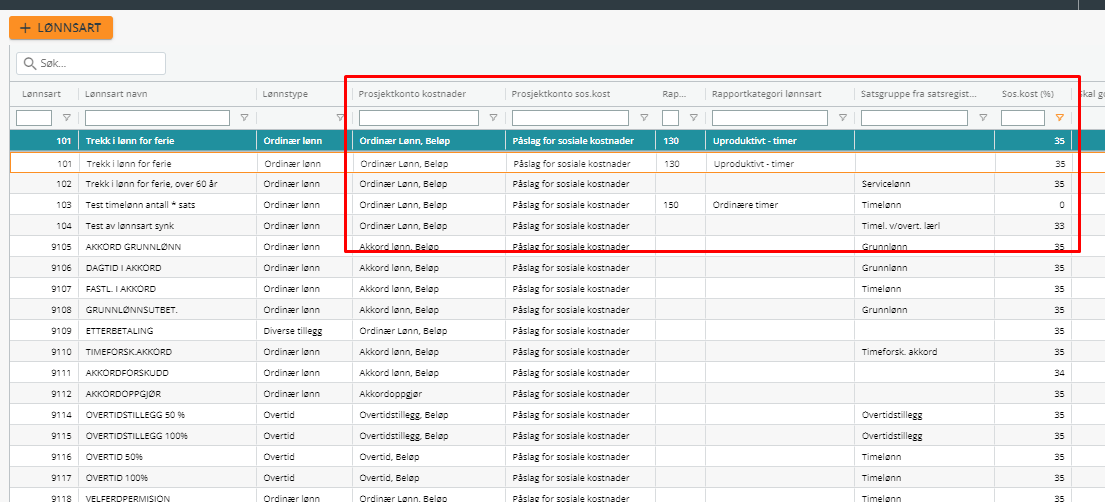1105x502 pixels.
Task: Sort by Lønnstype column header
Action: click(x=285, y=94)
